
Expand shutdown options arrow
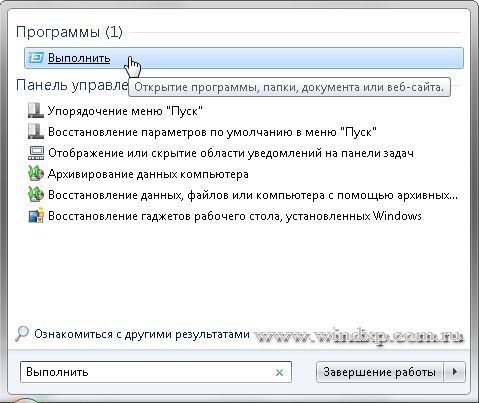455,372
